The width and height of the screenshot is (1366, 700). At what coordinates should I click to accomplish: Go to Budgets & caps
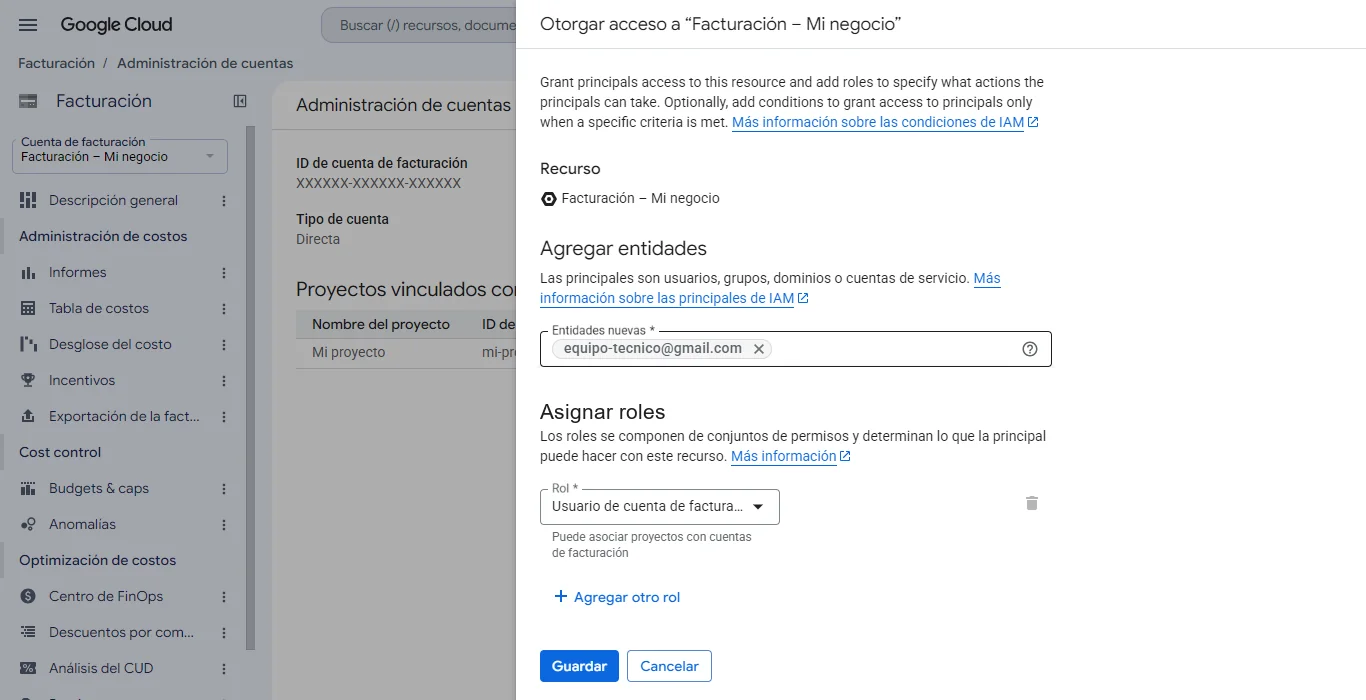[99, 488]
